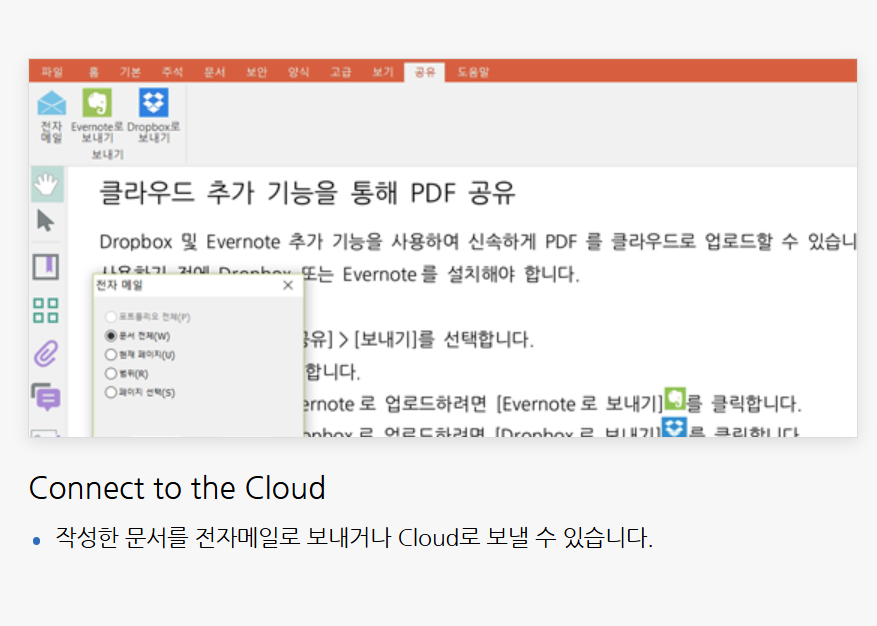The height and width of the screenshot is (626, 877).
Task: Open the bookmarks panel icon
Action: pos(46,267)
